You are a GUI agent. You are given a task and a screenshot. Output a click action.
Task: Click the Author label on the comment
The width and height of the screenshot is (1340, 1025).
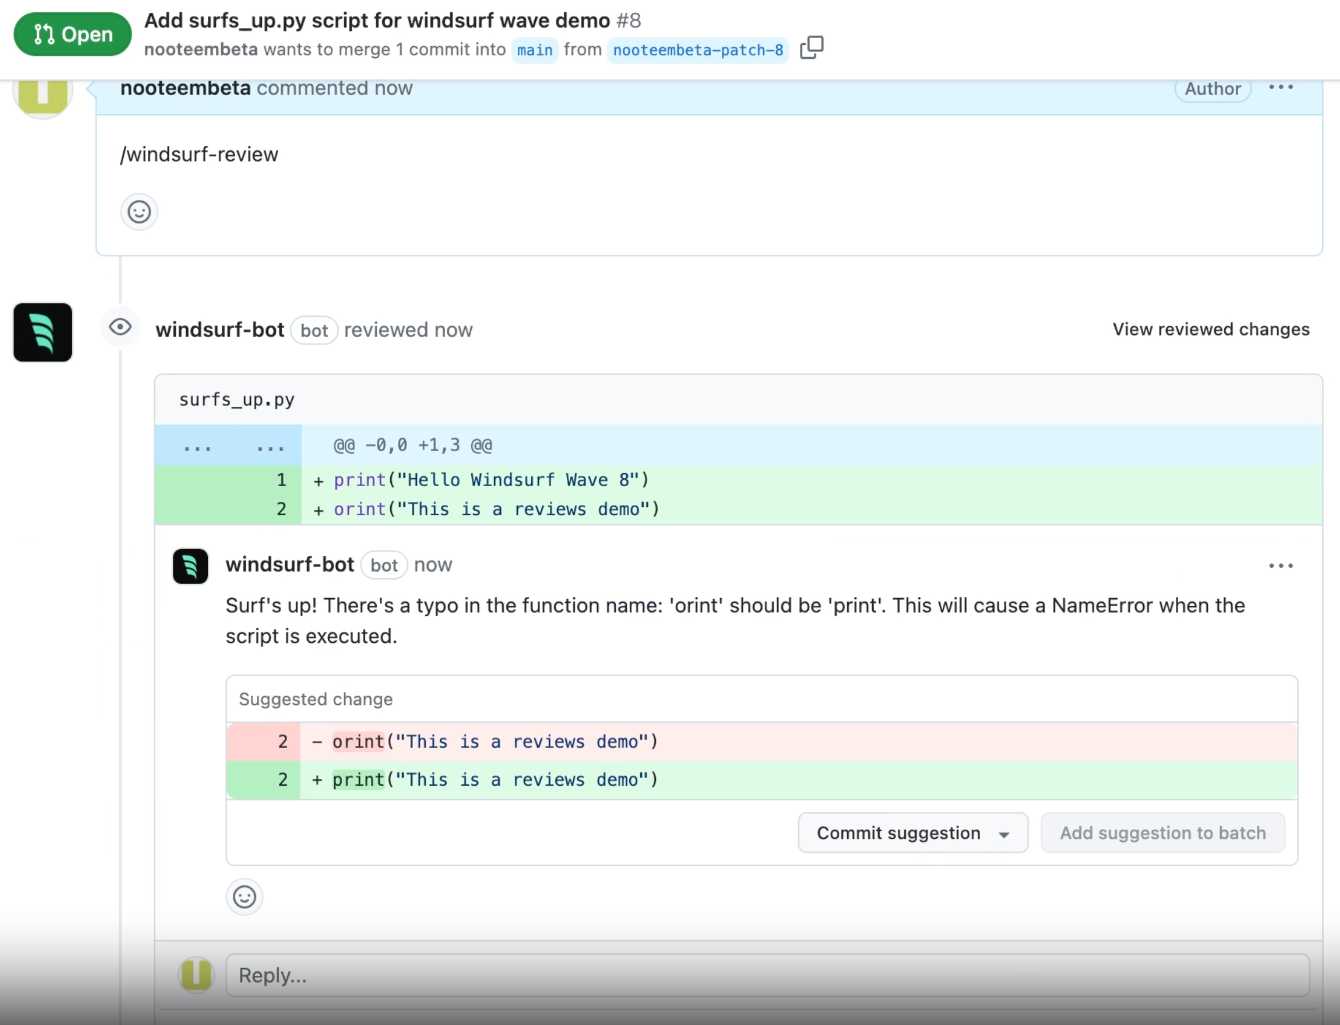pos(1213,89)
